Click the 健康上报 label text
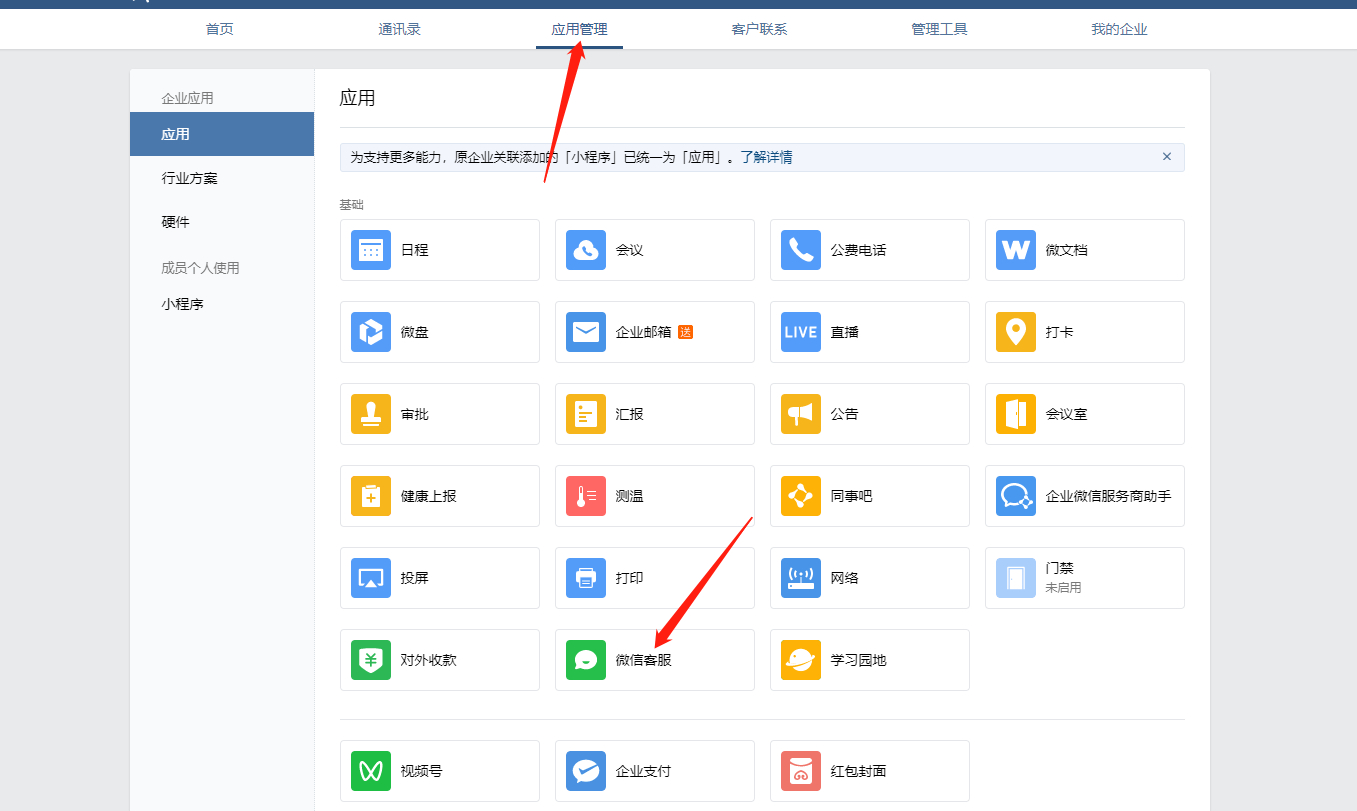 (x=429, y=496)
